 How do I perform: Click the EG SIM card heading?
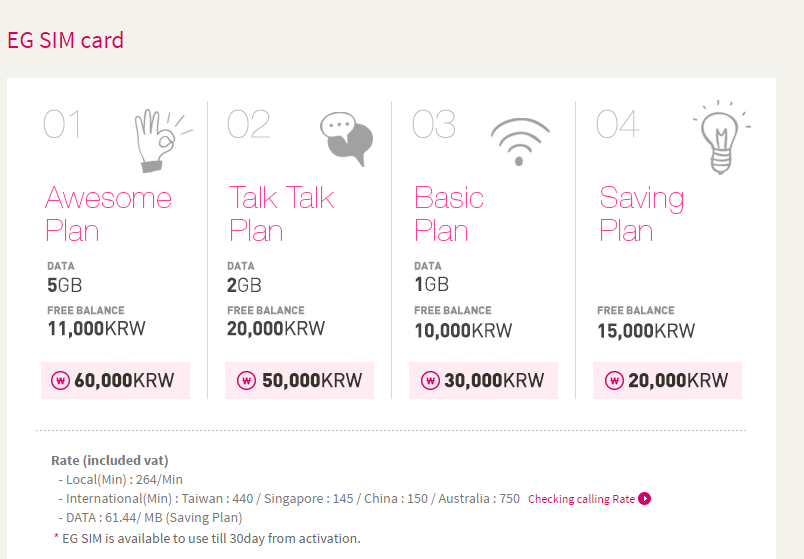click(x=65, y=41)
